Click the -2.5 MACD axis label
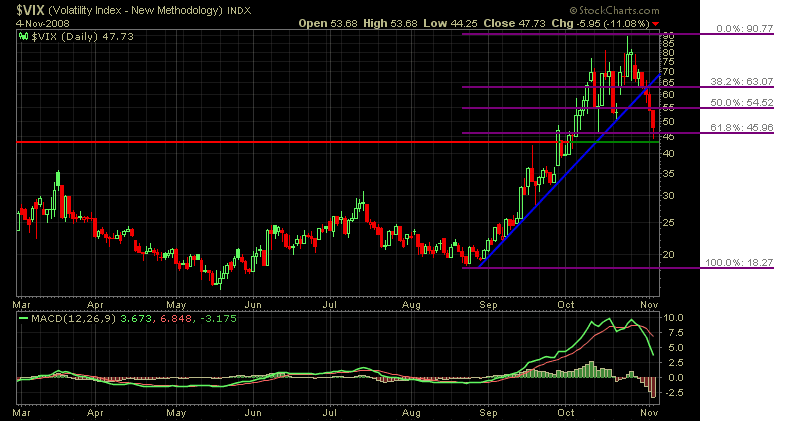Image resolution: width=800 pixels, height=421 pixels. click(673, 392)
